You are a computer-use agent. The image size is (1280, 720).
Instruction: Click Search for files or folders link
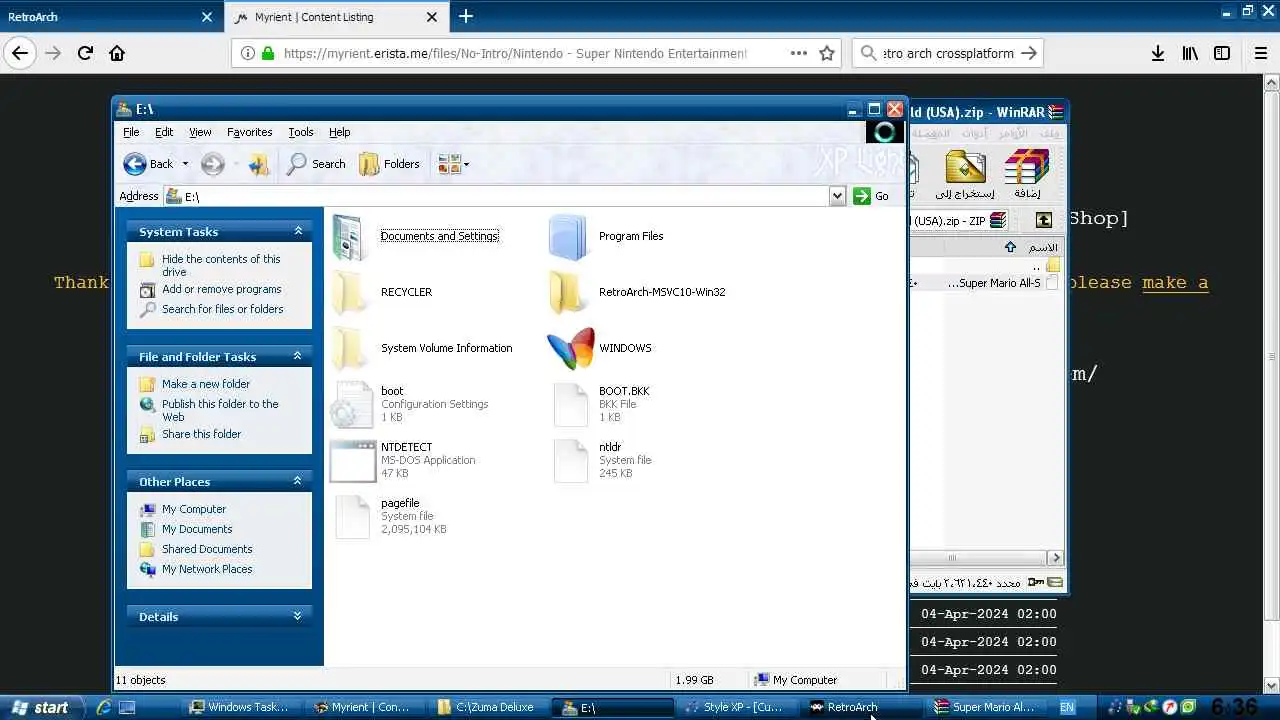click(223, 309)
